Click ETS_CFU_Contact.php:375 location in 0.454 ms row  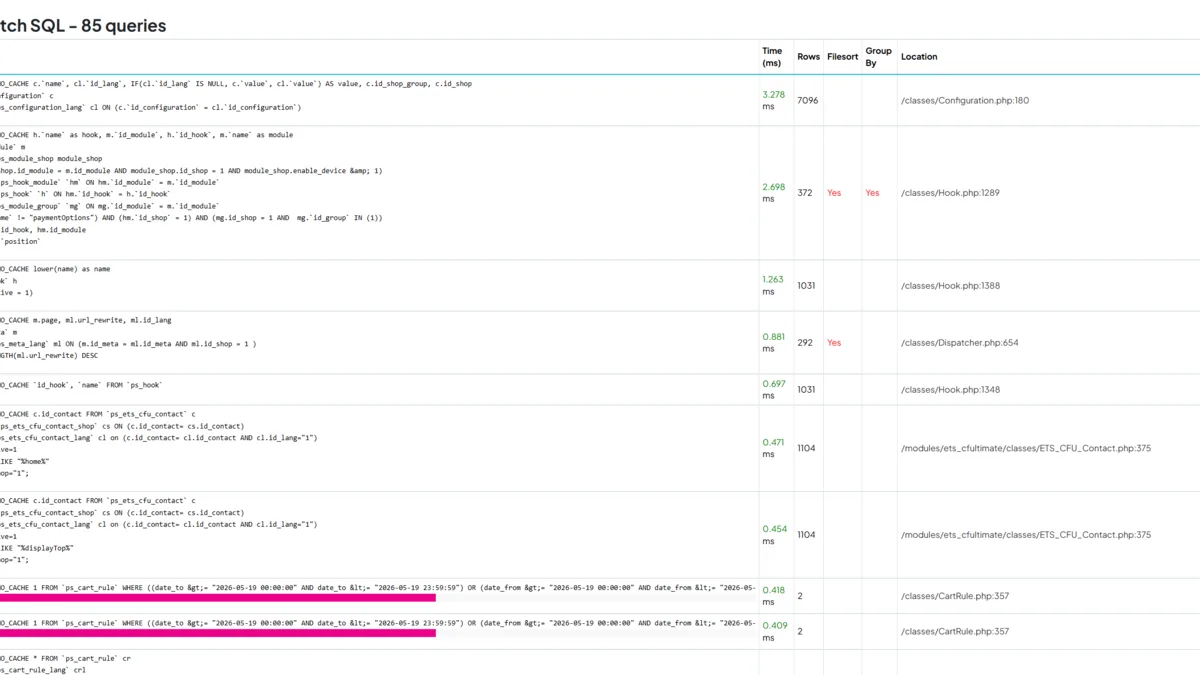[x=1026, y=535]
